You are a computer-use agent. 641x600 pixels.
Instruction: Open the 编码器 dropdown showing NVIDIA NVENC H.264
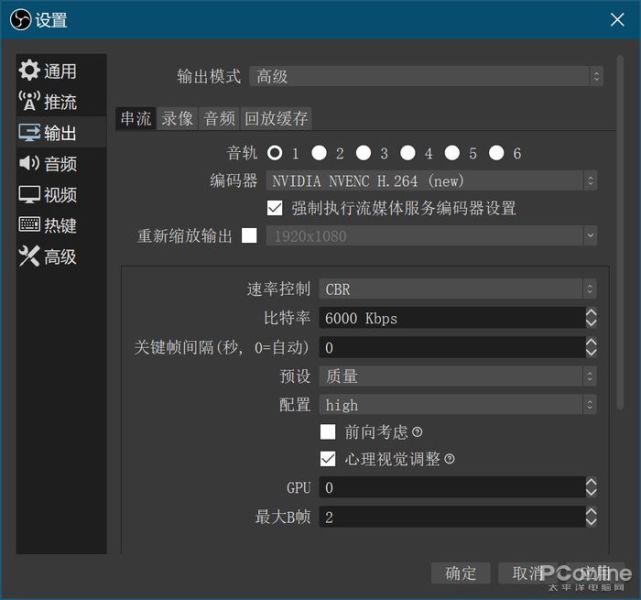pyautogui.click(x=431, y=181)
